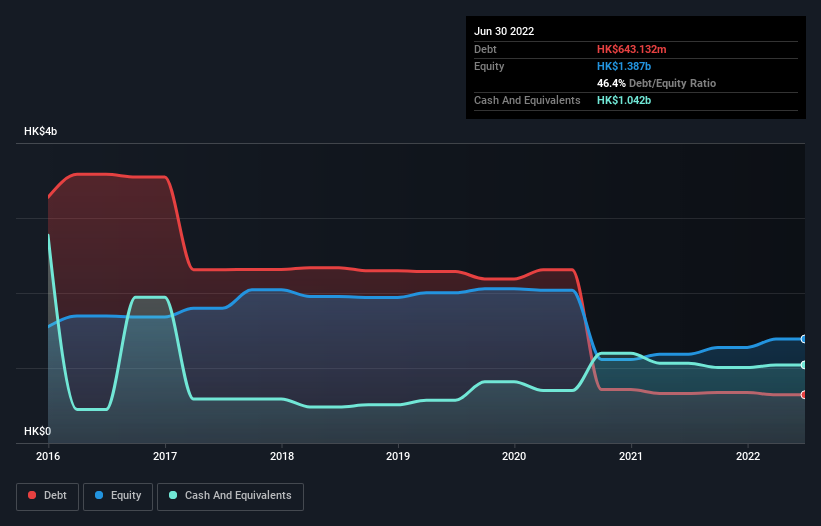Click the HK$1.387b equity value
821x526 pixels.
(624, 66)
